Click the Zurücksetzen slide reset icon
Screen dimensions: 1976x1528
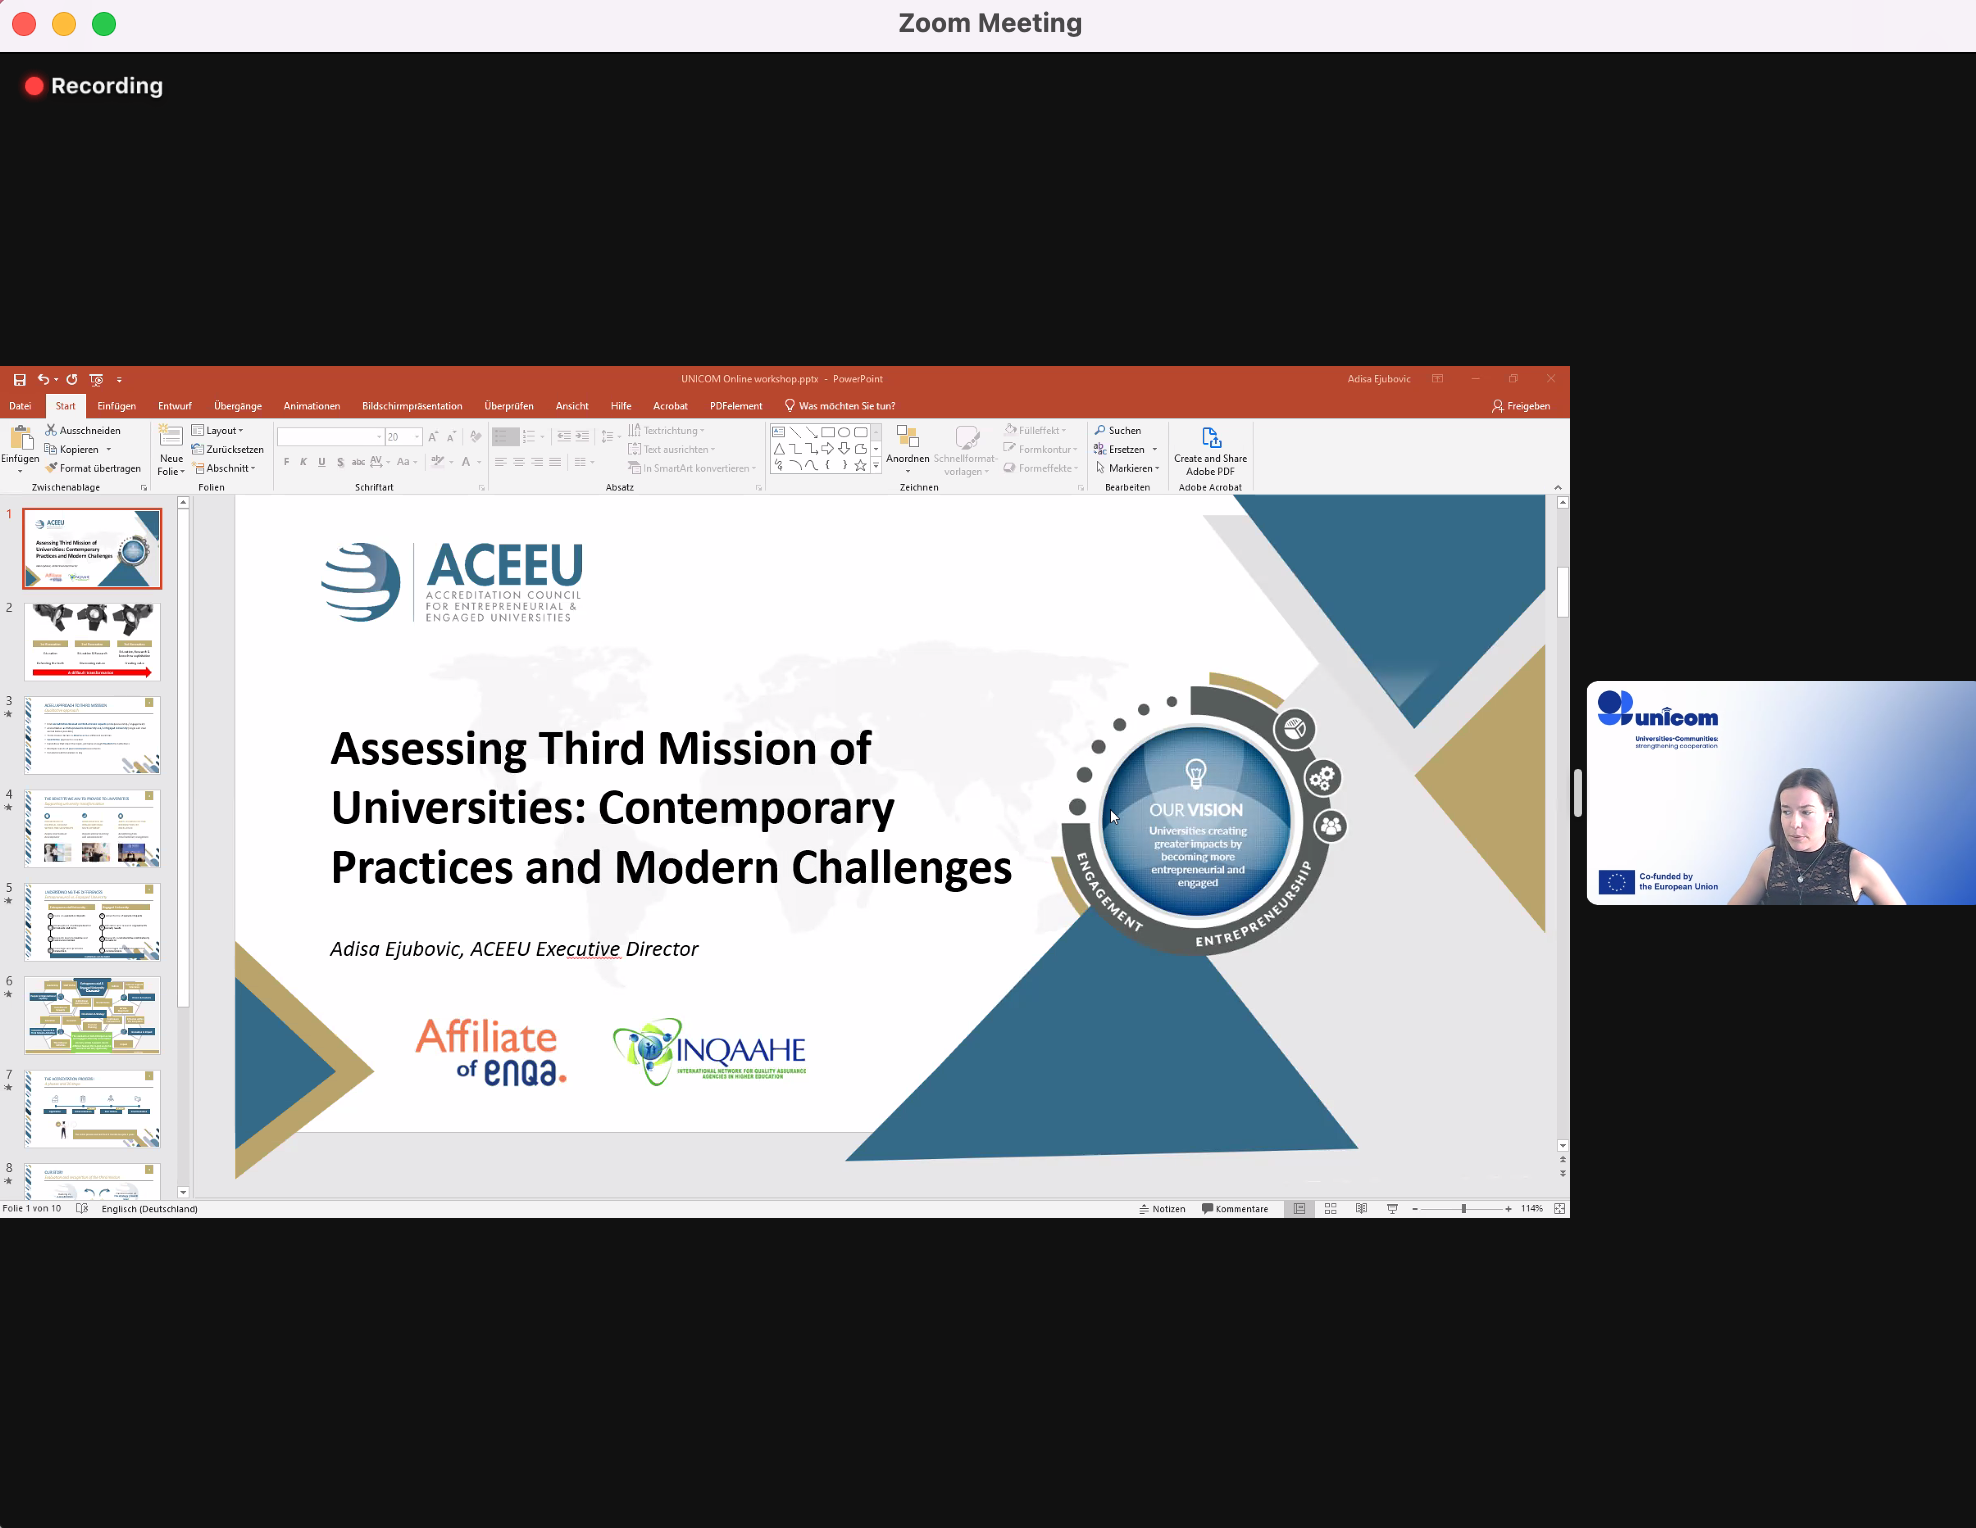coord(198,449)
